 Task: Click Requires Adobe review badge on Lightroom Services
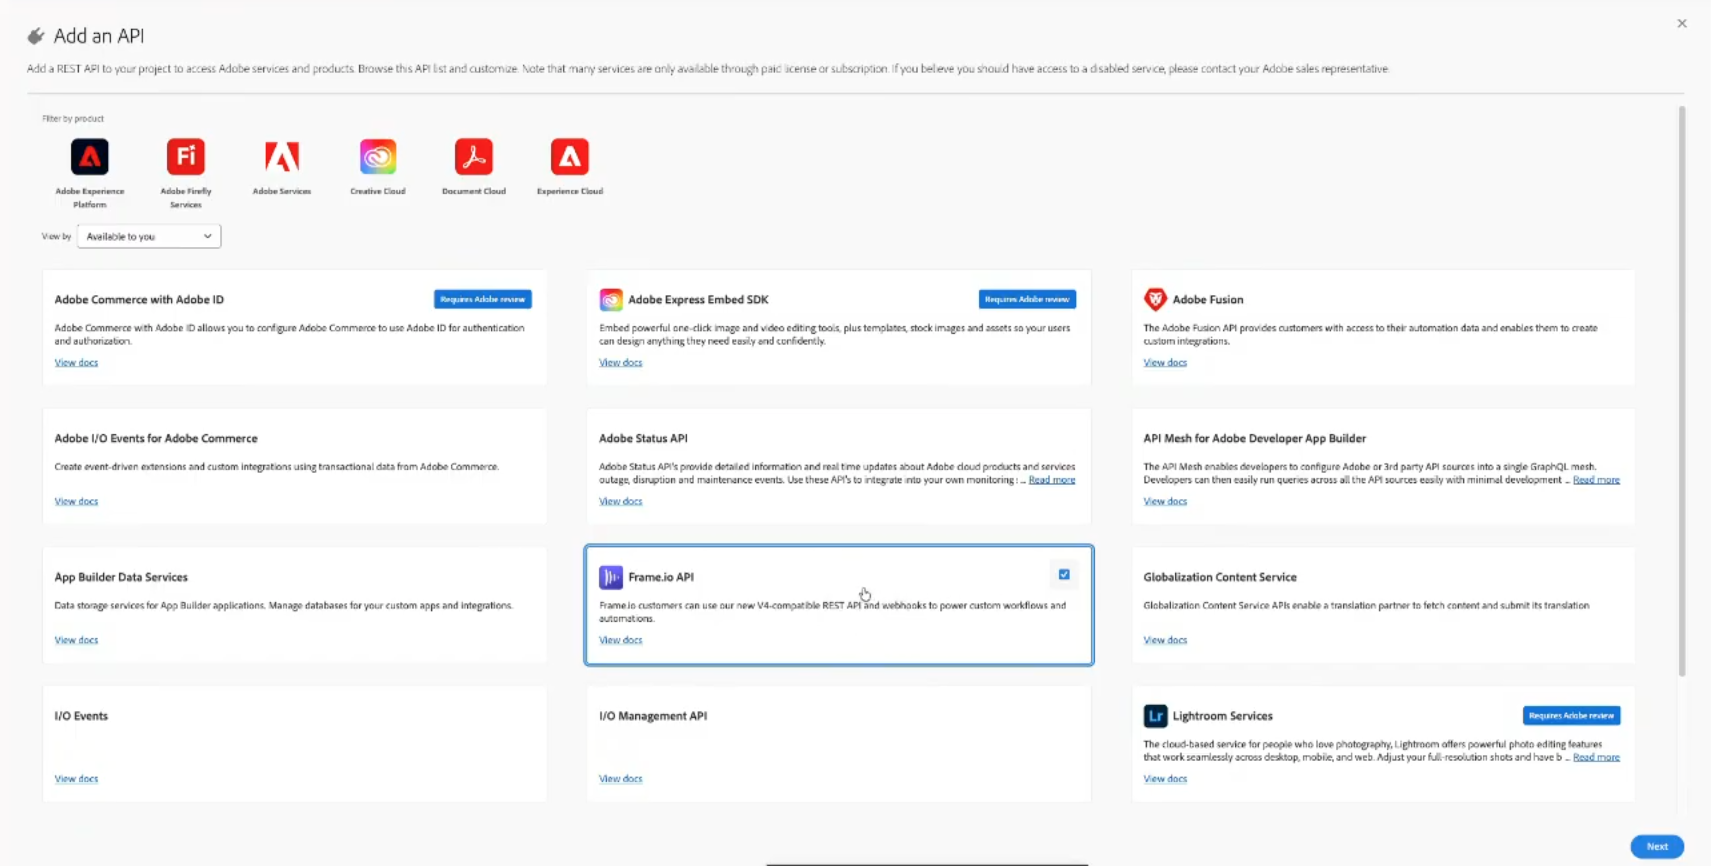point(1571,716)
